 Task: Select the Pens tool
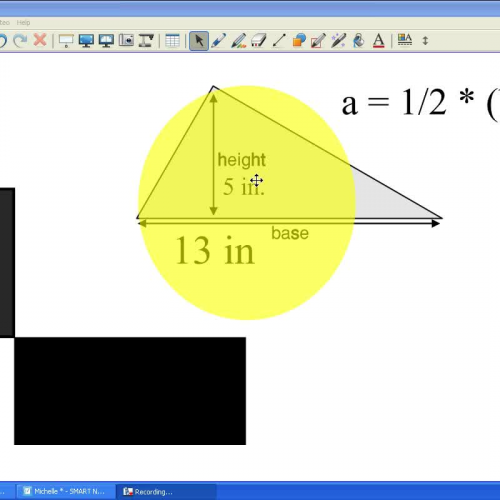pyautogui.click(x=219, y=41)
